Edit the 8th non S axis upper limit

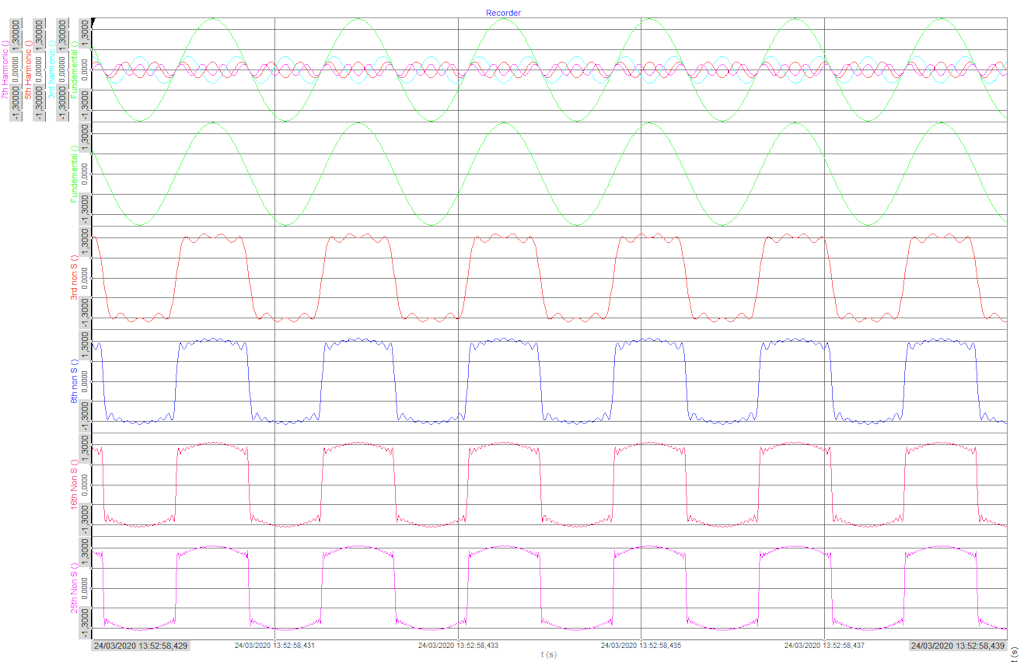tap(85, 344)
